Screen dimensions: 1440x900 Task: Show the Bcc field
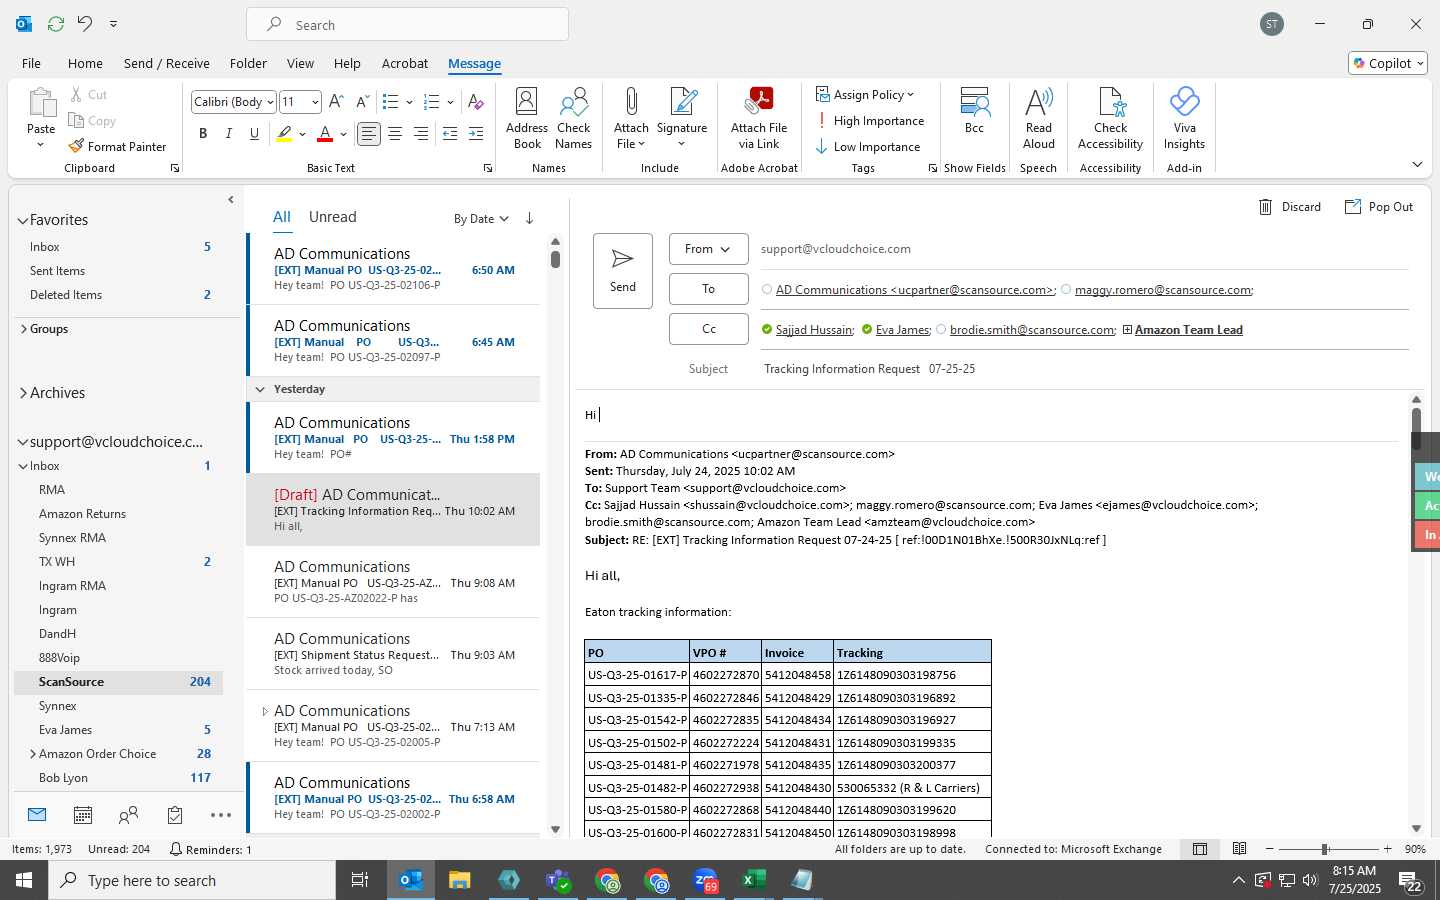coord(974,110)
